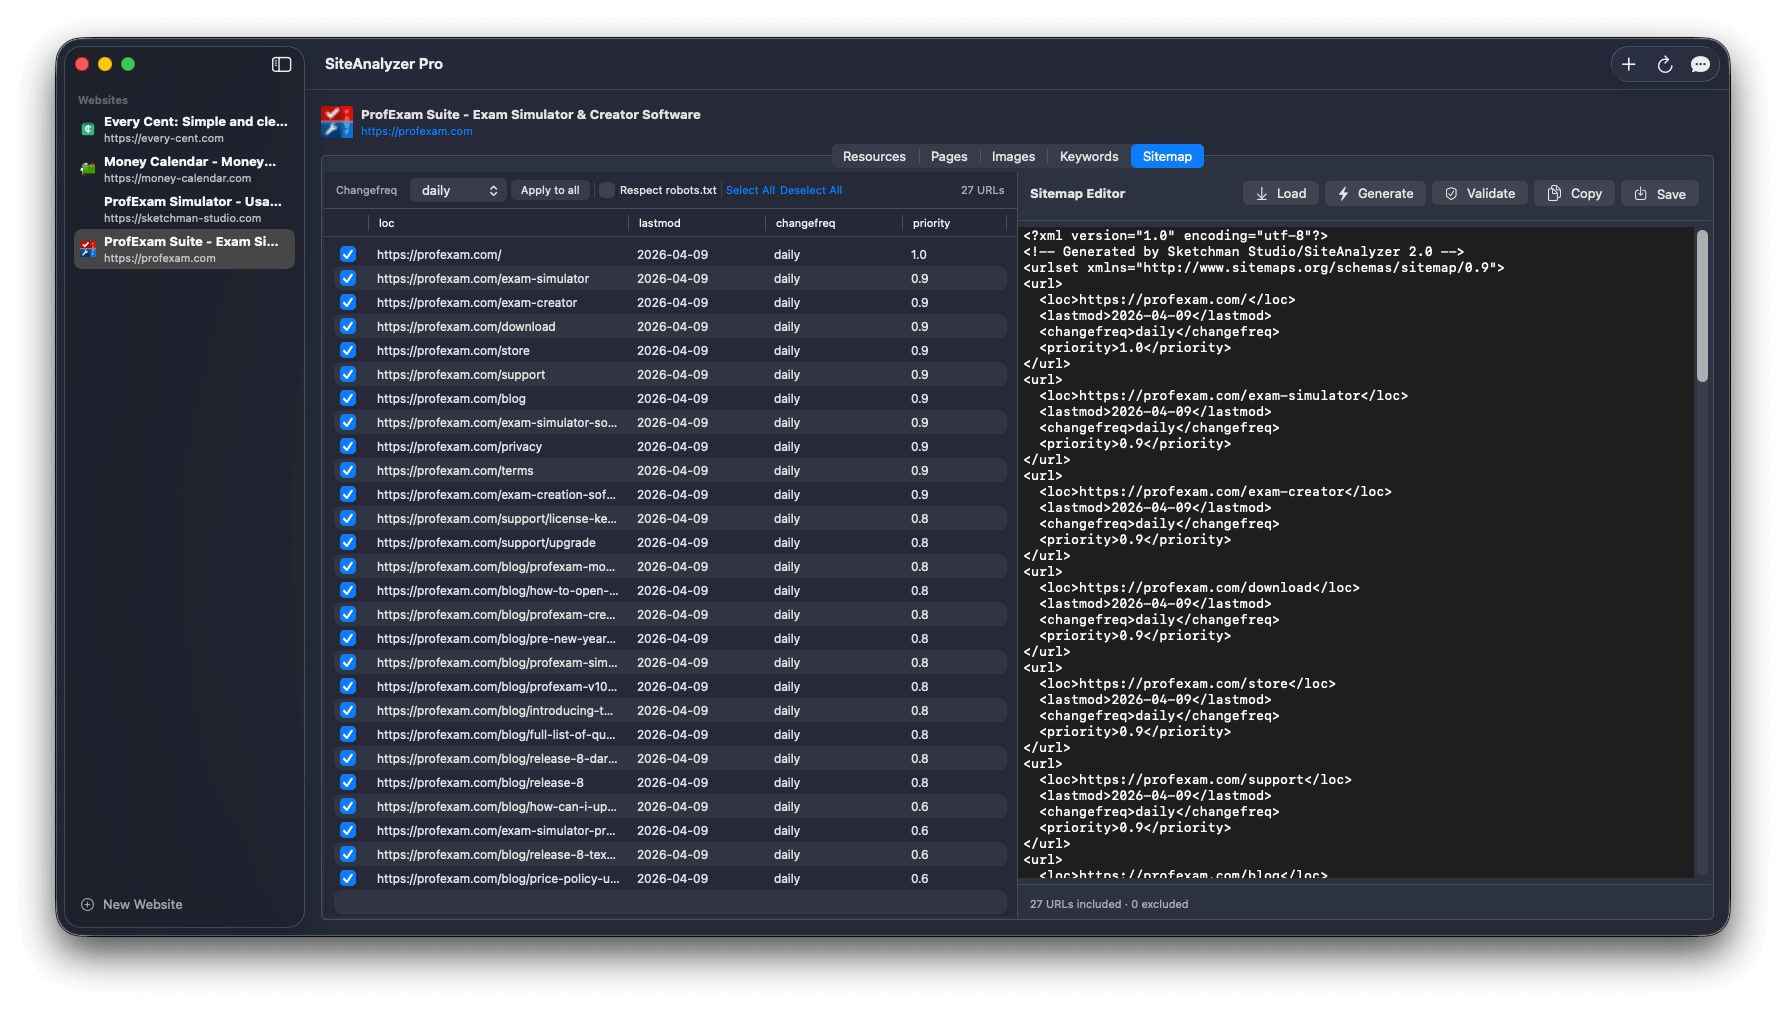This screenshot has width=1786, height=1010.
Task: Open feedback via the chat bubble icon
Action: coord(1700,64)
